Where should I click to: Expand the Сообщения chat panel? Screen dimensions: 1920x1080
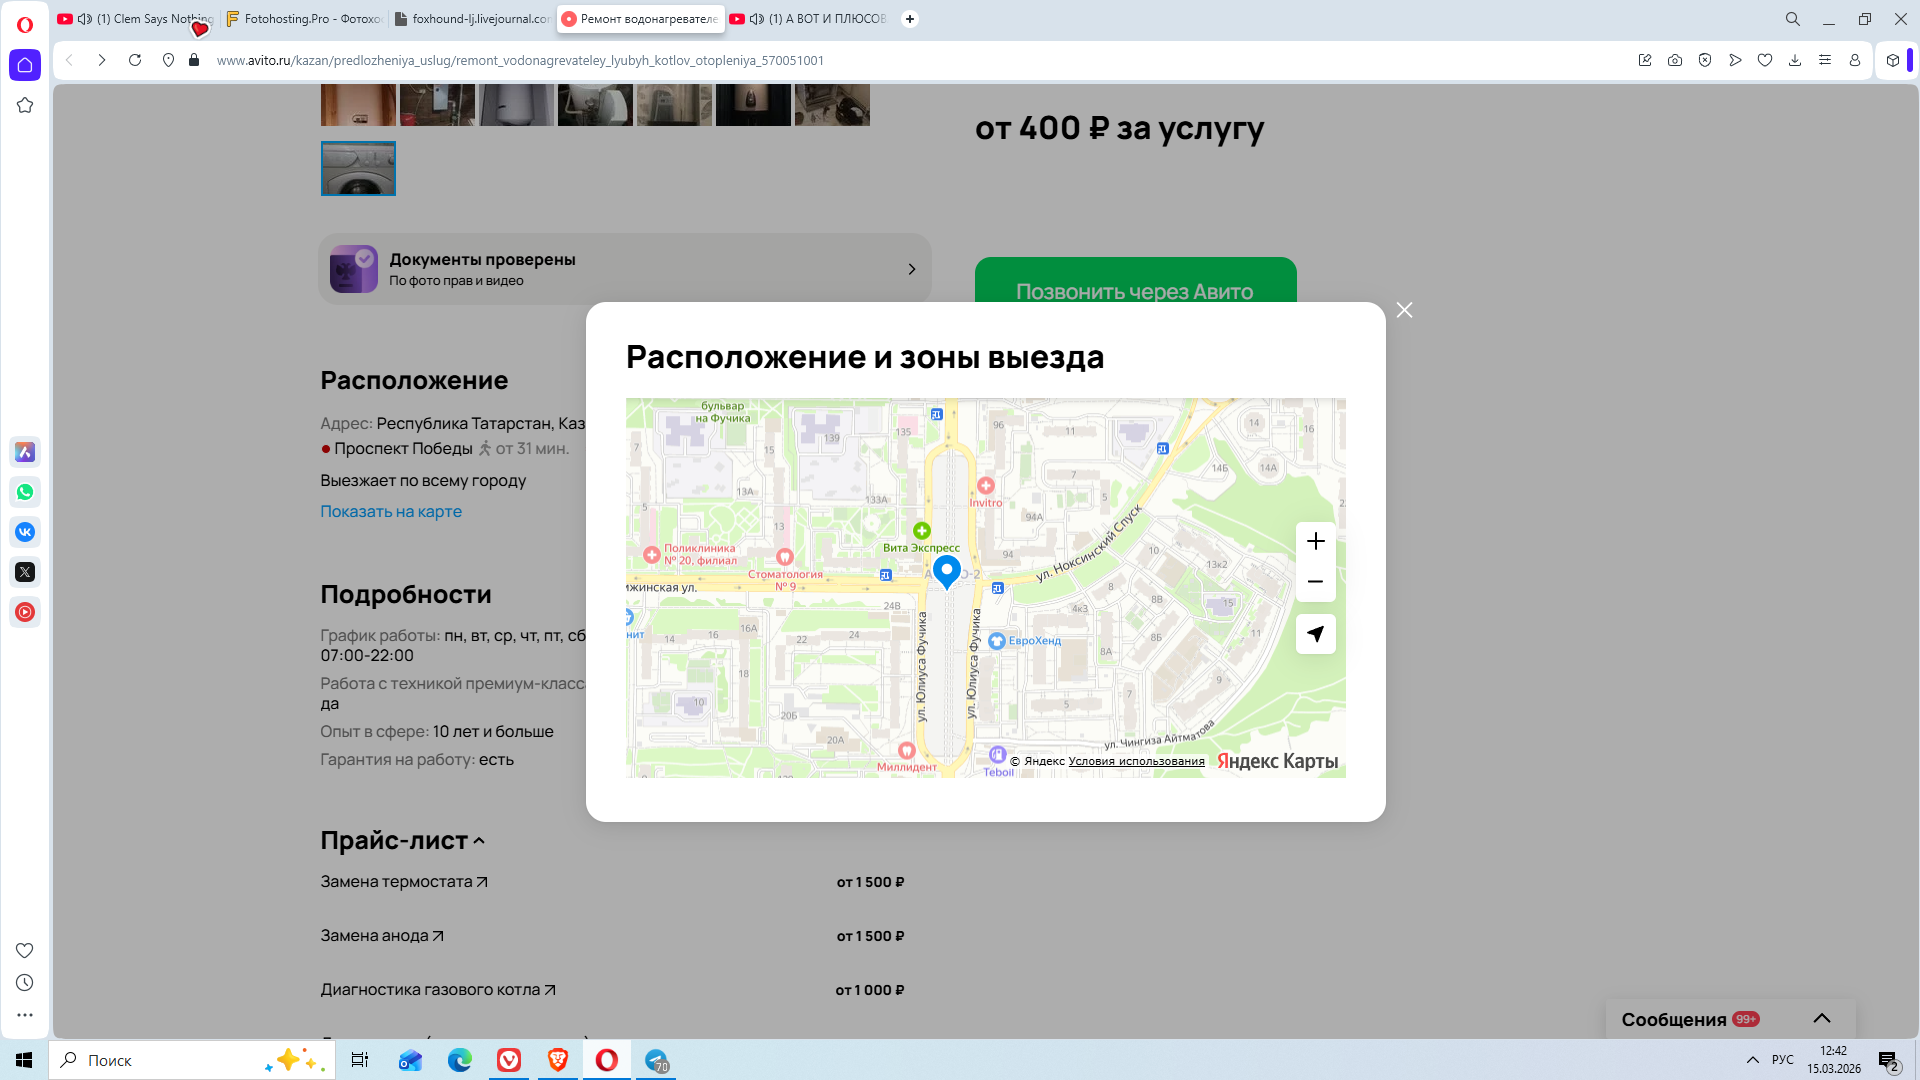(x=1821, y=1018)
